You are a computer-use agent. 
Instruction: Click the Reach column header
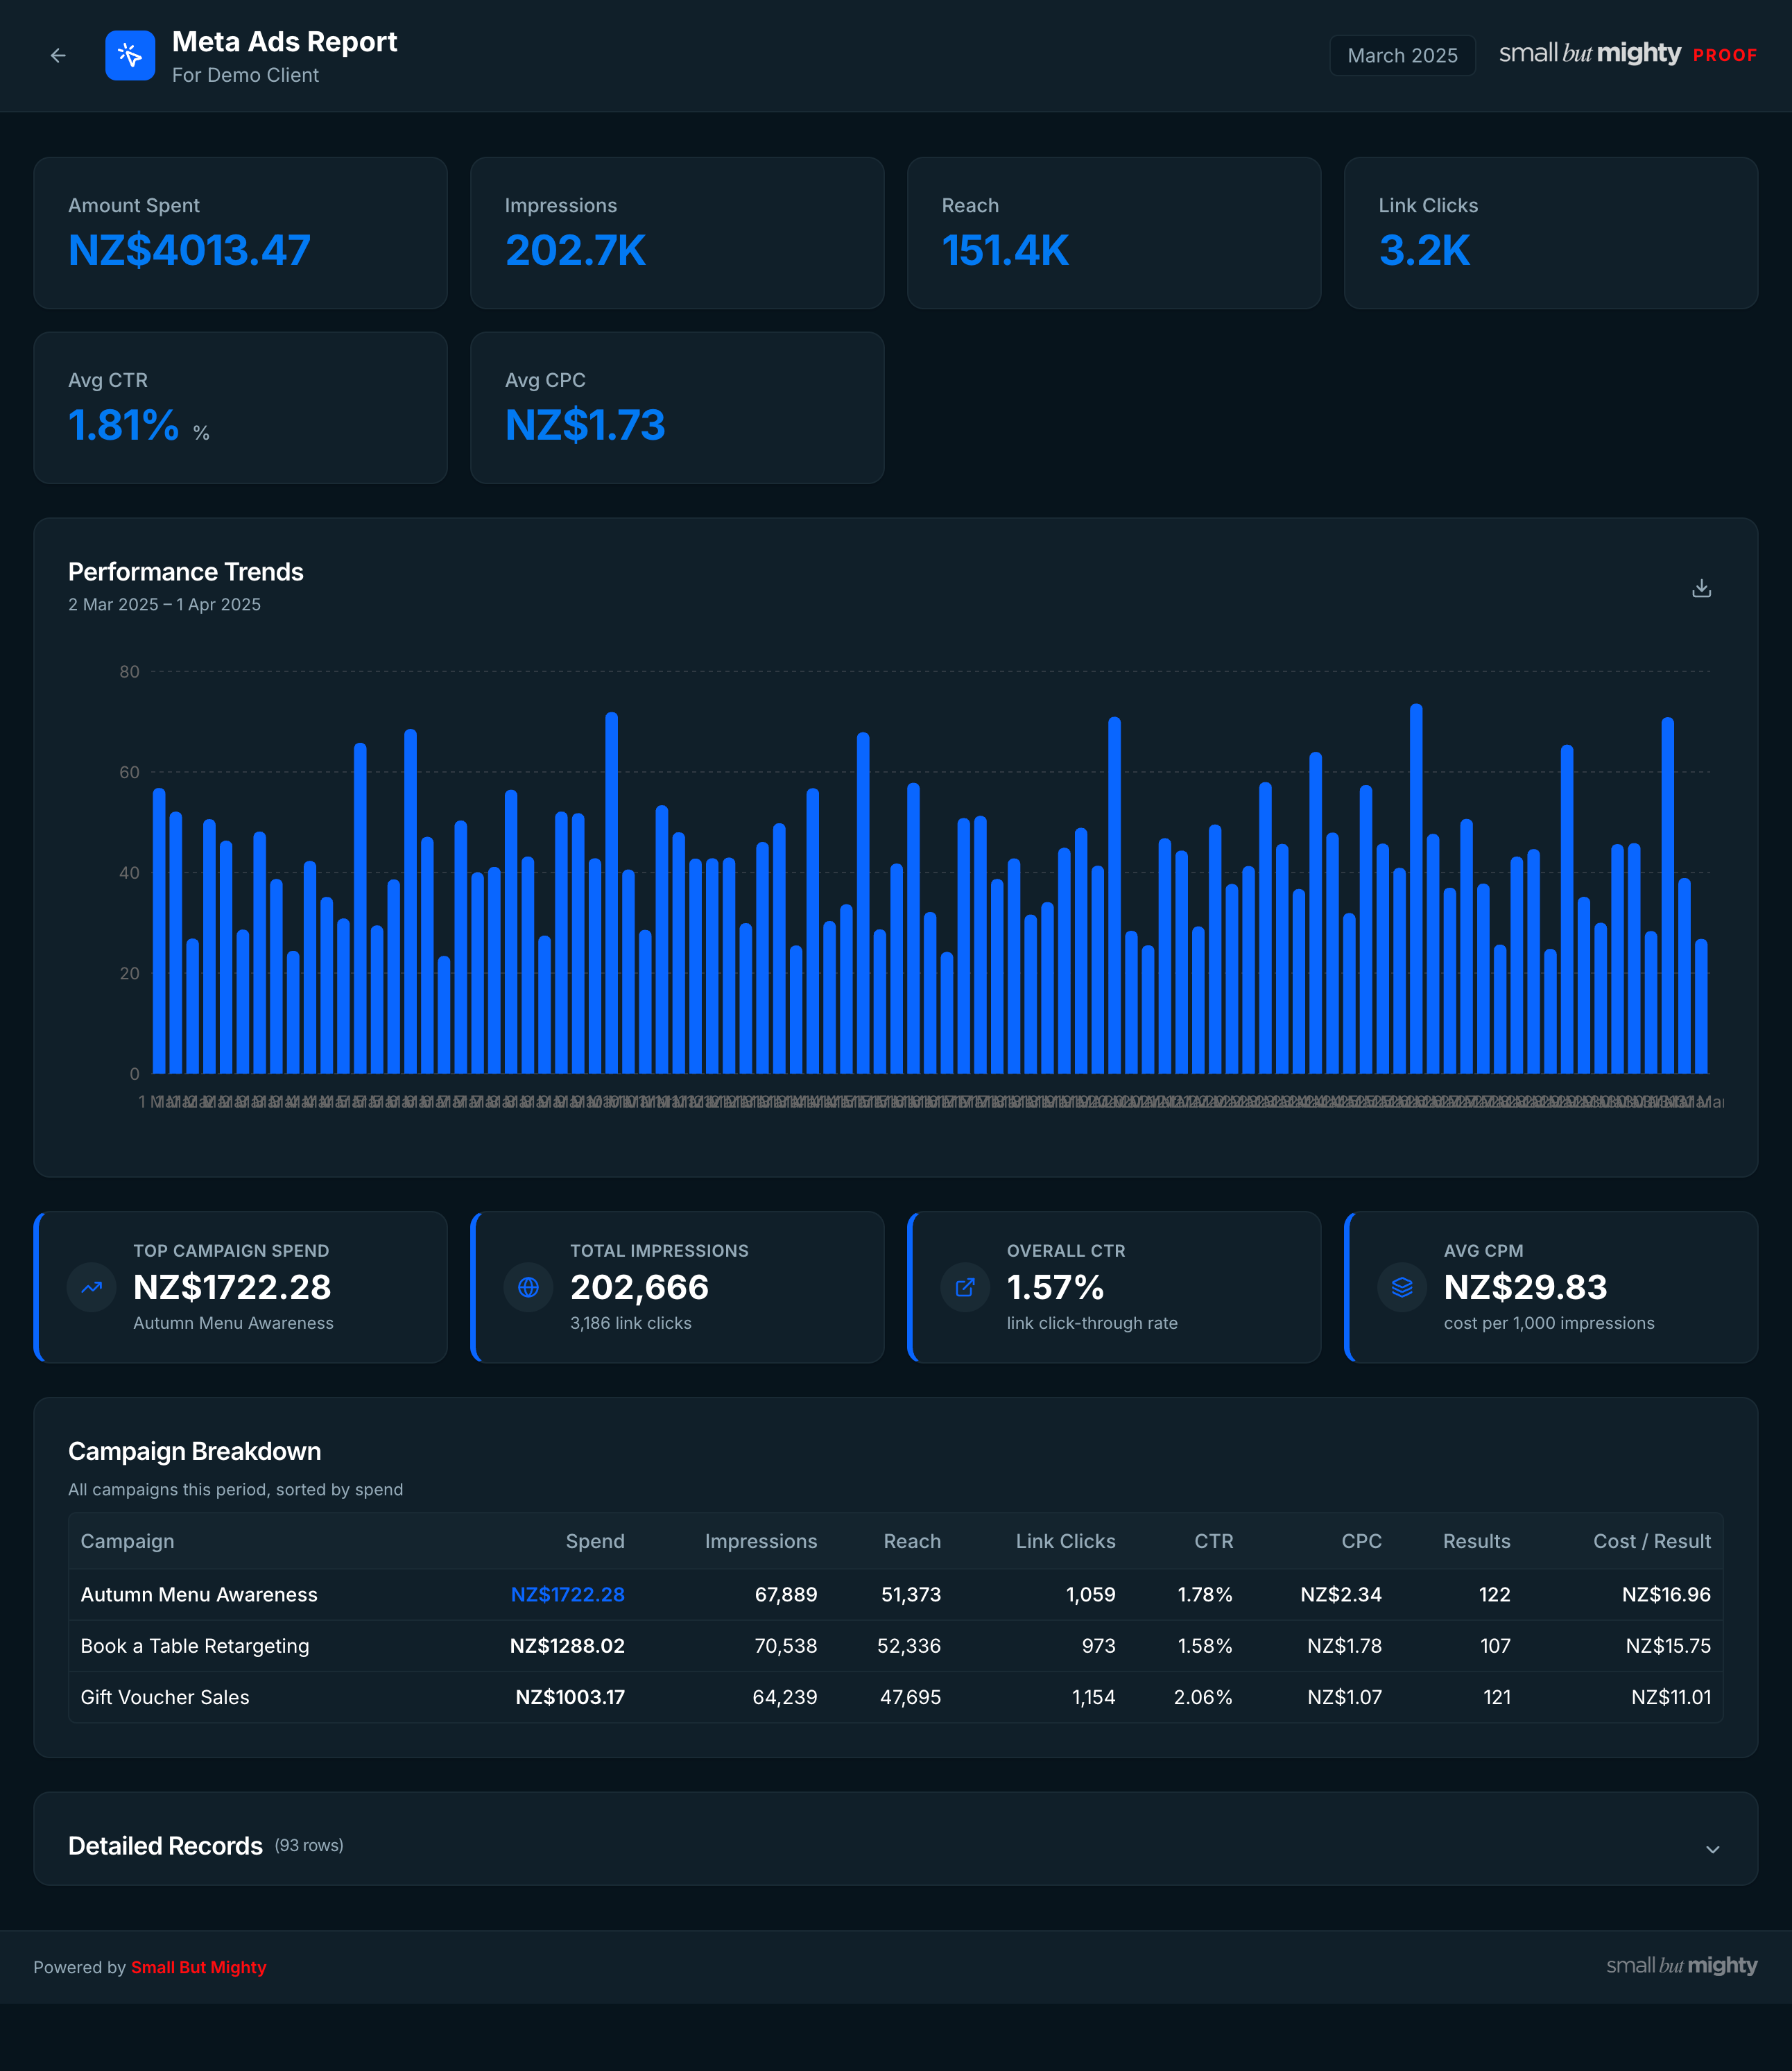tap(912, 1541)
